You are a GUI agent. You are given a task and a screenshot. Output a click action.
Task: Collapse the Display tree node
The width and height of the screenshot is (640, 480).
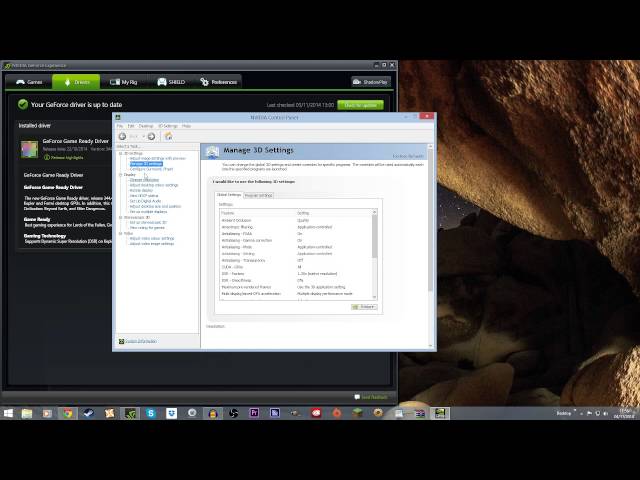tap(120, 175)
